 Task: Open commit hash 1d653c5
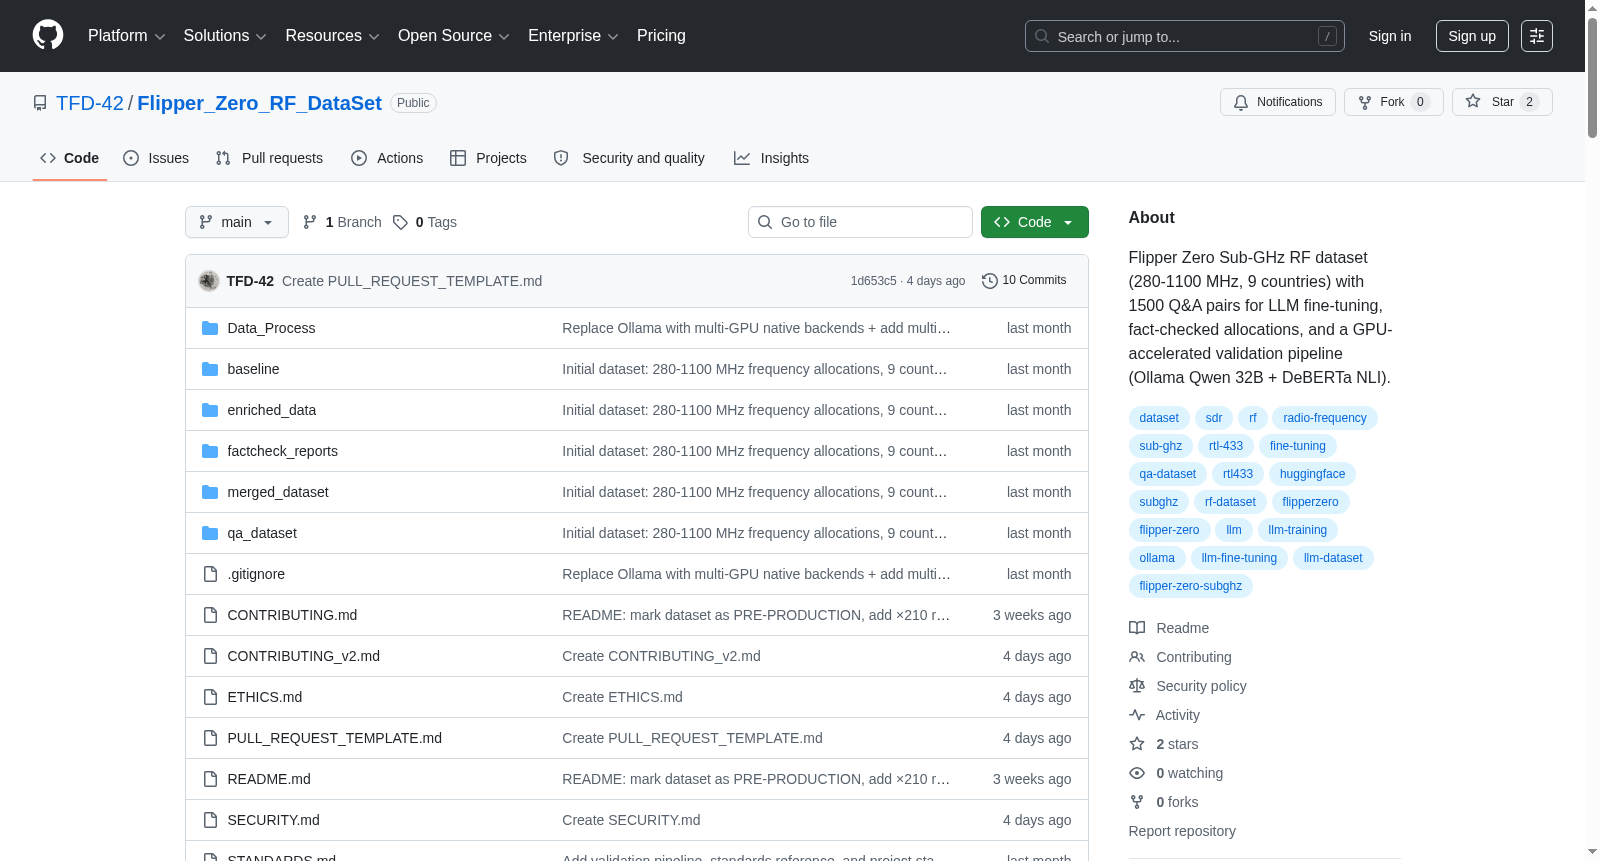(873, 281)
